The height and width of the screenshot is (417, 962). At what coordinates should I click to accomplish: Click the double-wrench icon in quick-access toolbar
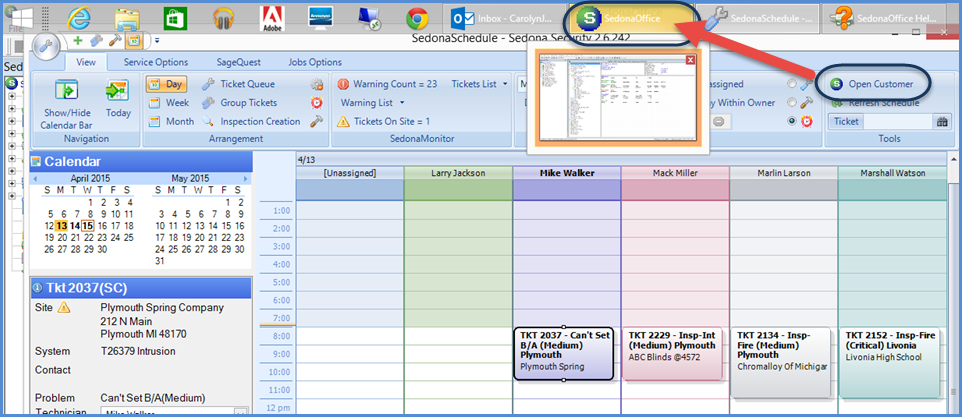pos(96,40)
